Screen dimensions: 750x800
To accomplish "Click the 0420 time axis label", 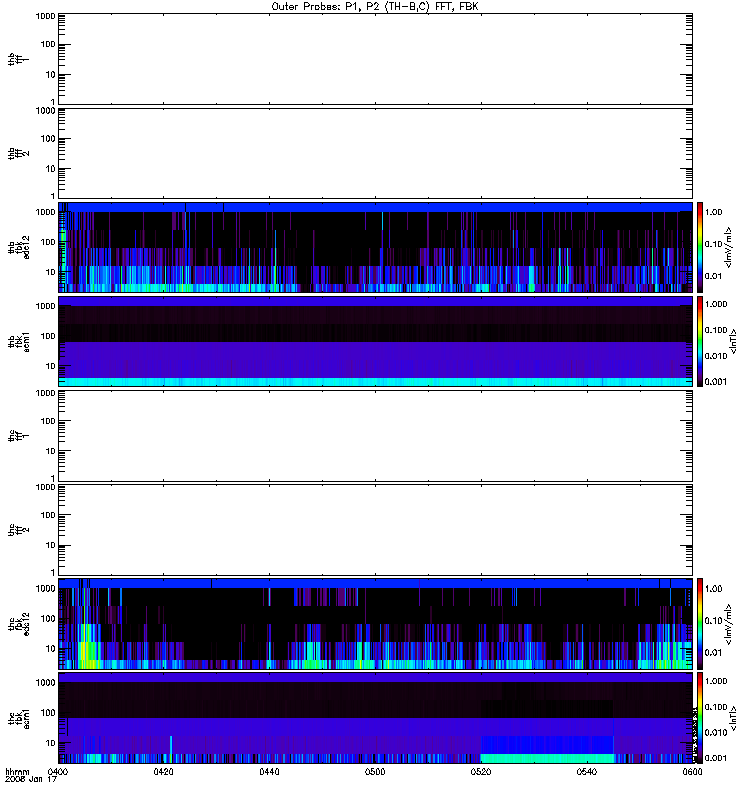I will [163, 772].
